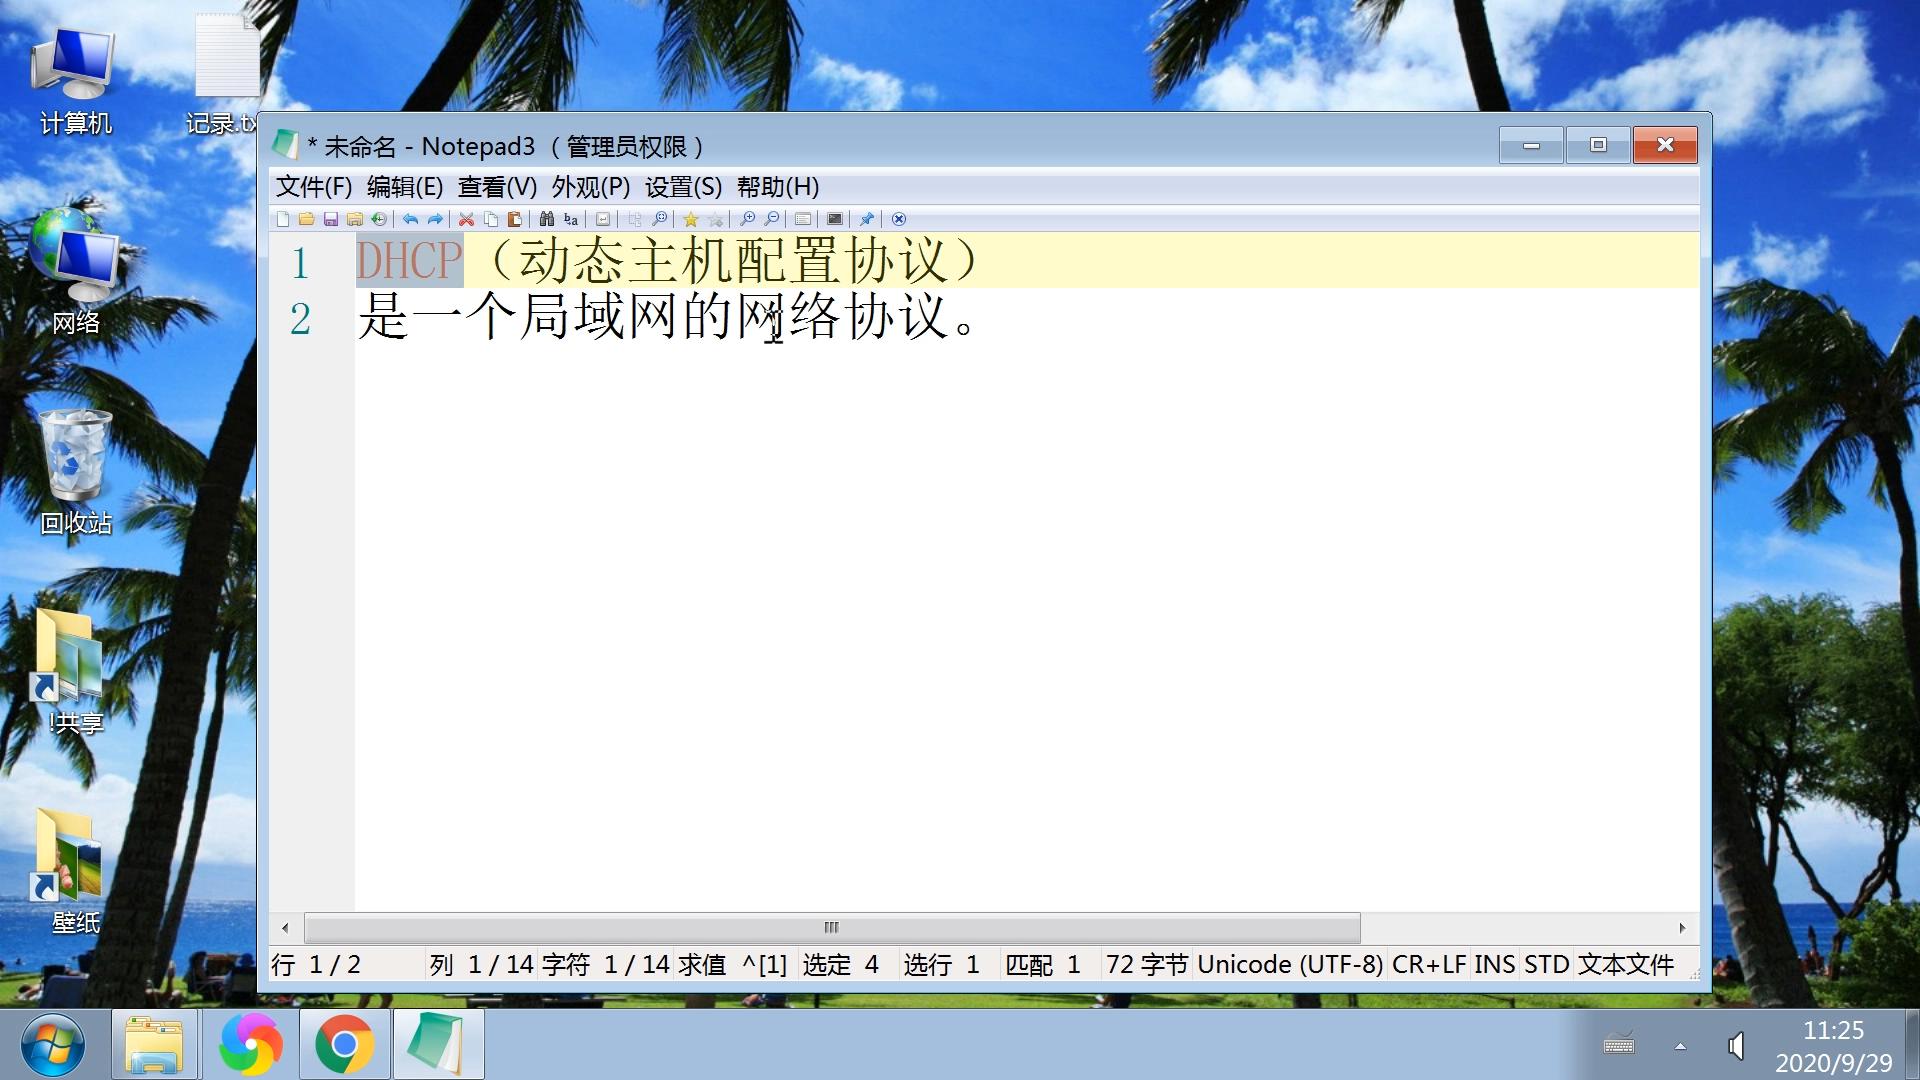Click the horizontal scrollbar thumb
1920x1080 pixels.
828,927
